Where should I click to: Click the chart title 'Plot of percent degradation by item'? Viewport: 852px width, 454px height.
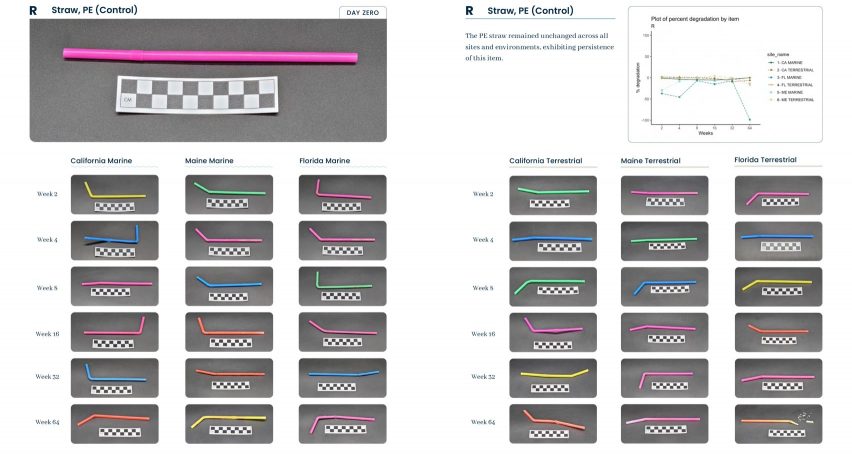click(x=695, y=19)
